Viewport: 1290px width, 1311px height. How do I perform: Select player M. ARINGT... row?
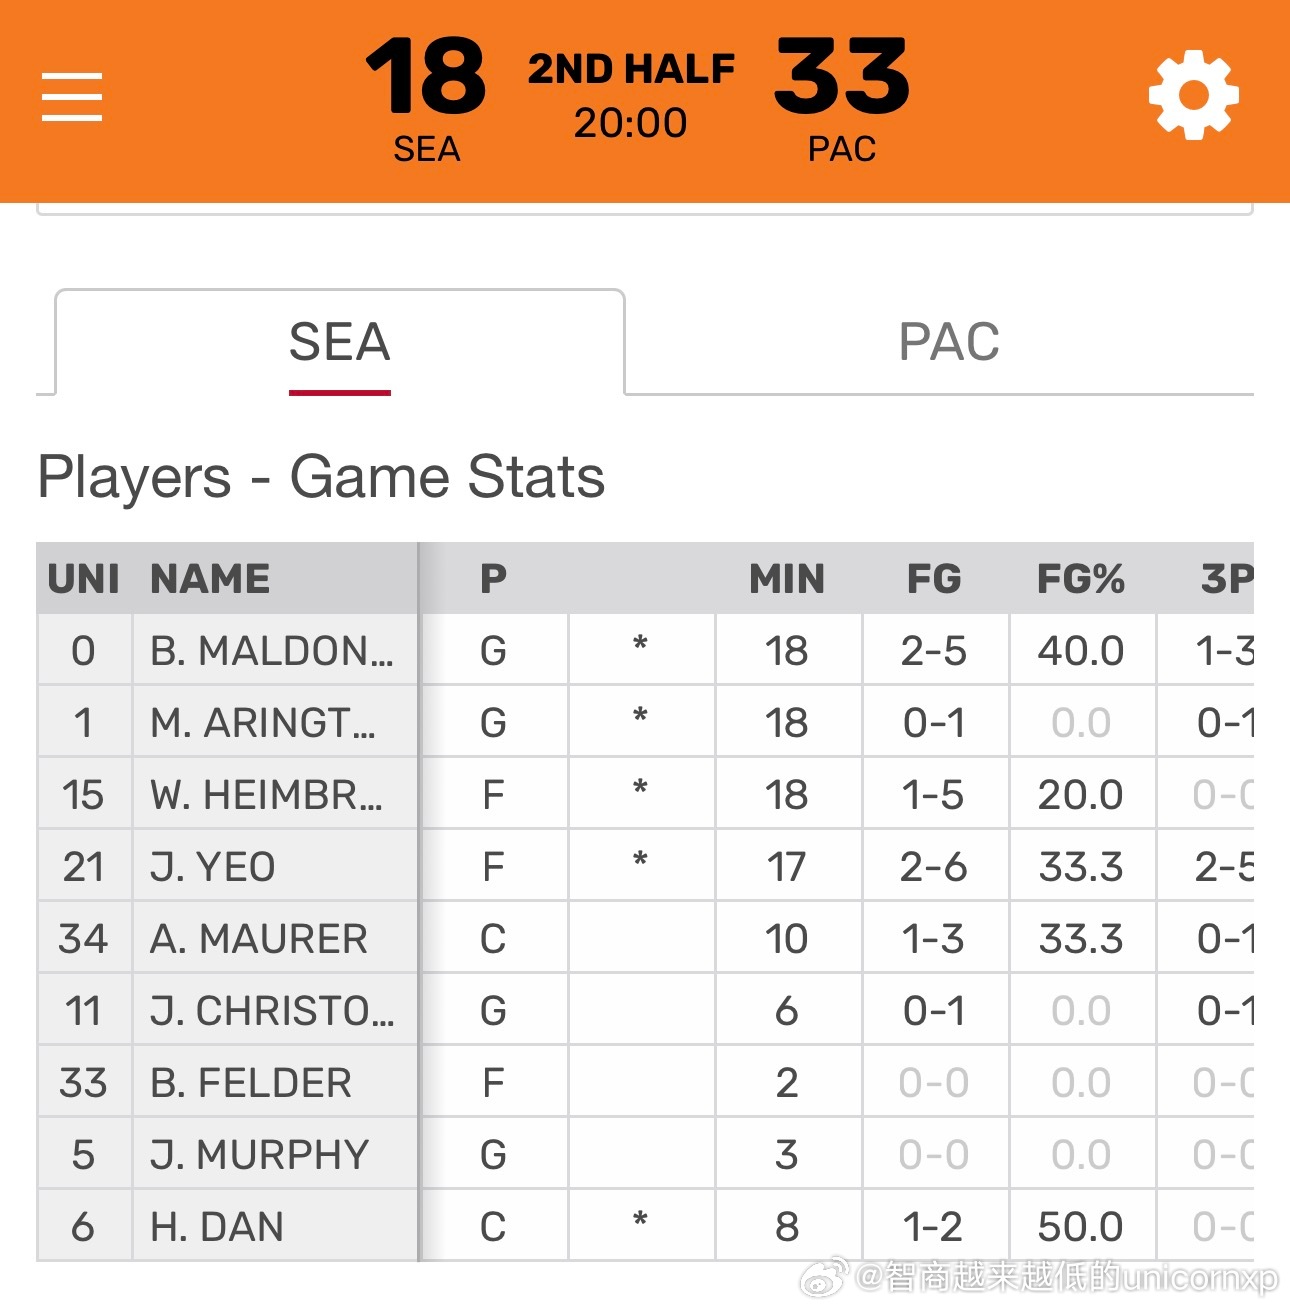tap(263, 723)
